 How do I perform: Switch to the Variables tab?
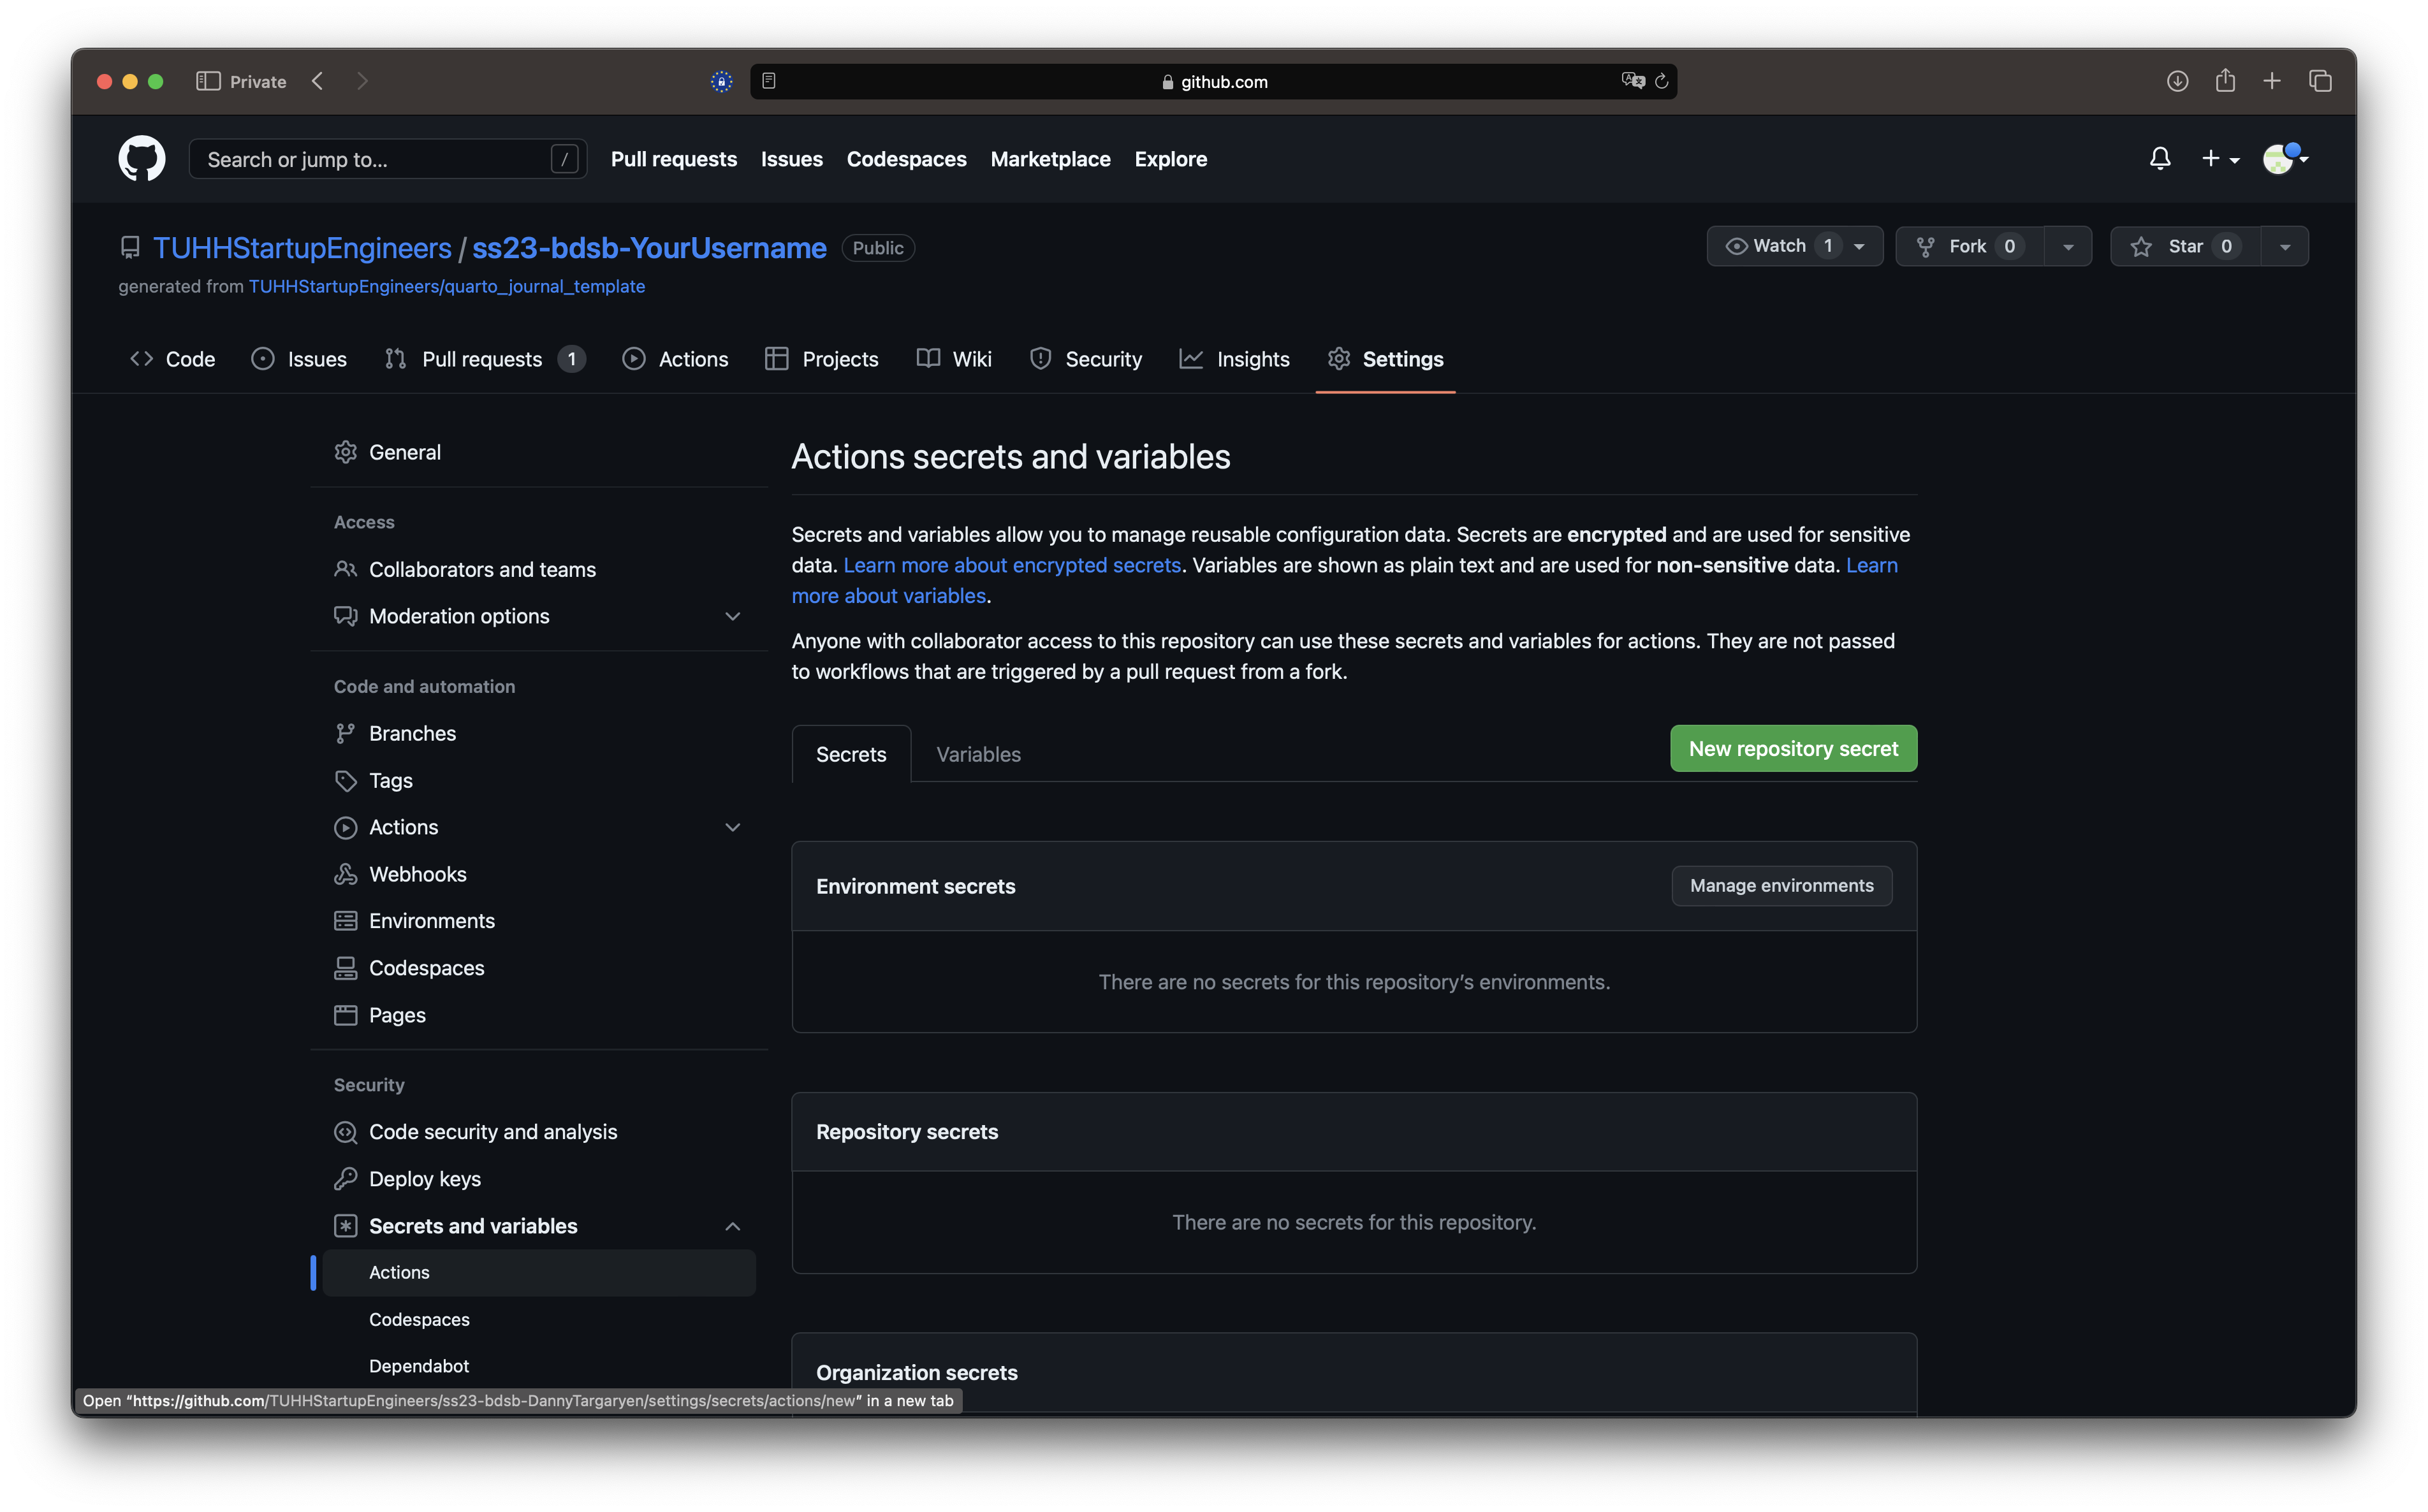pyautogui.click(x=978, y=754)
